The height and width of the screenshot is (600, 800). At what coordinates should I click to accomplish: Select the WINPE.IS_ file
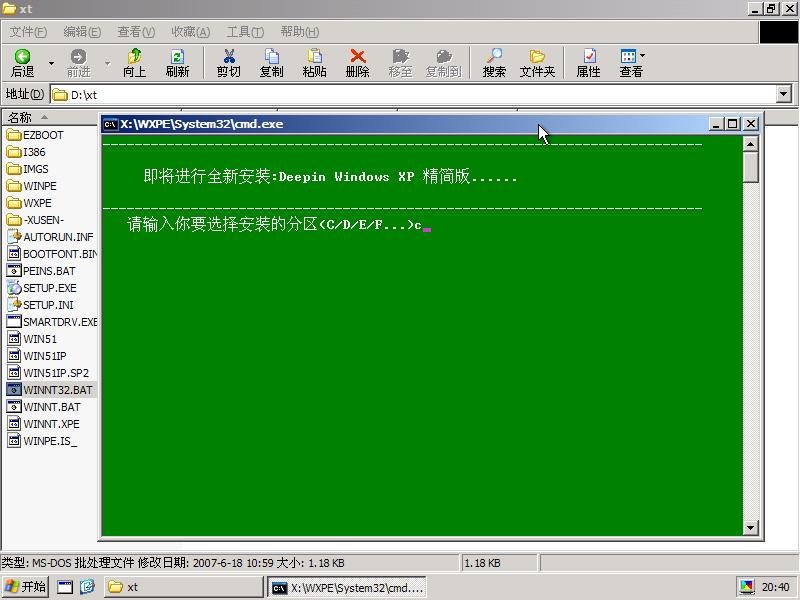42,441
